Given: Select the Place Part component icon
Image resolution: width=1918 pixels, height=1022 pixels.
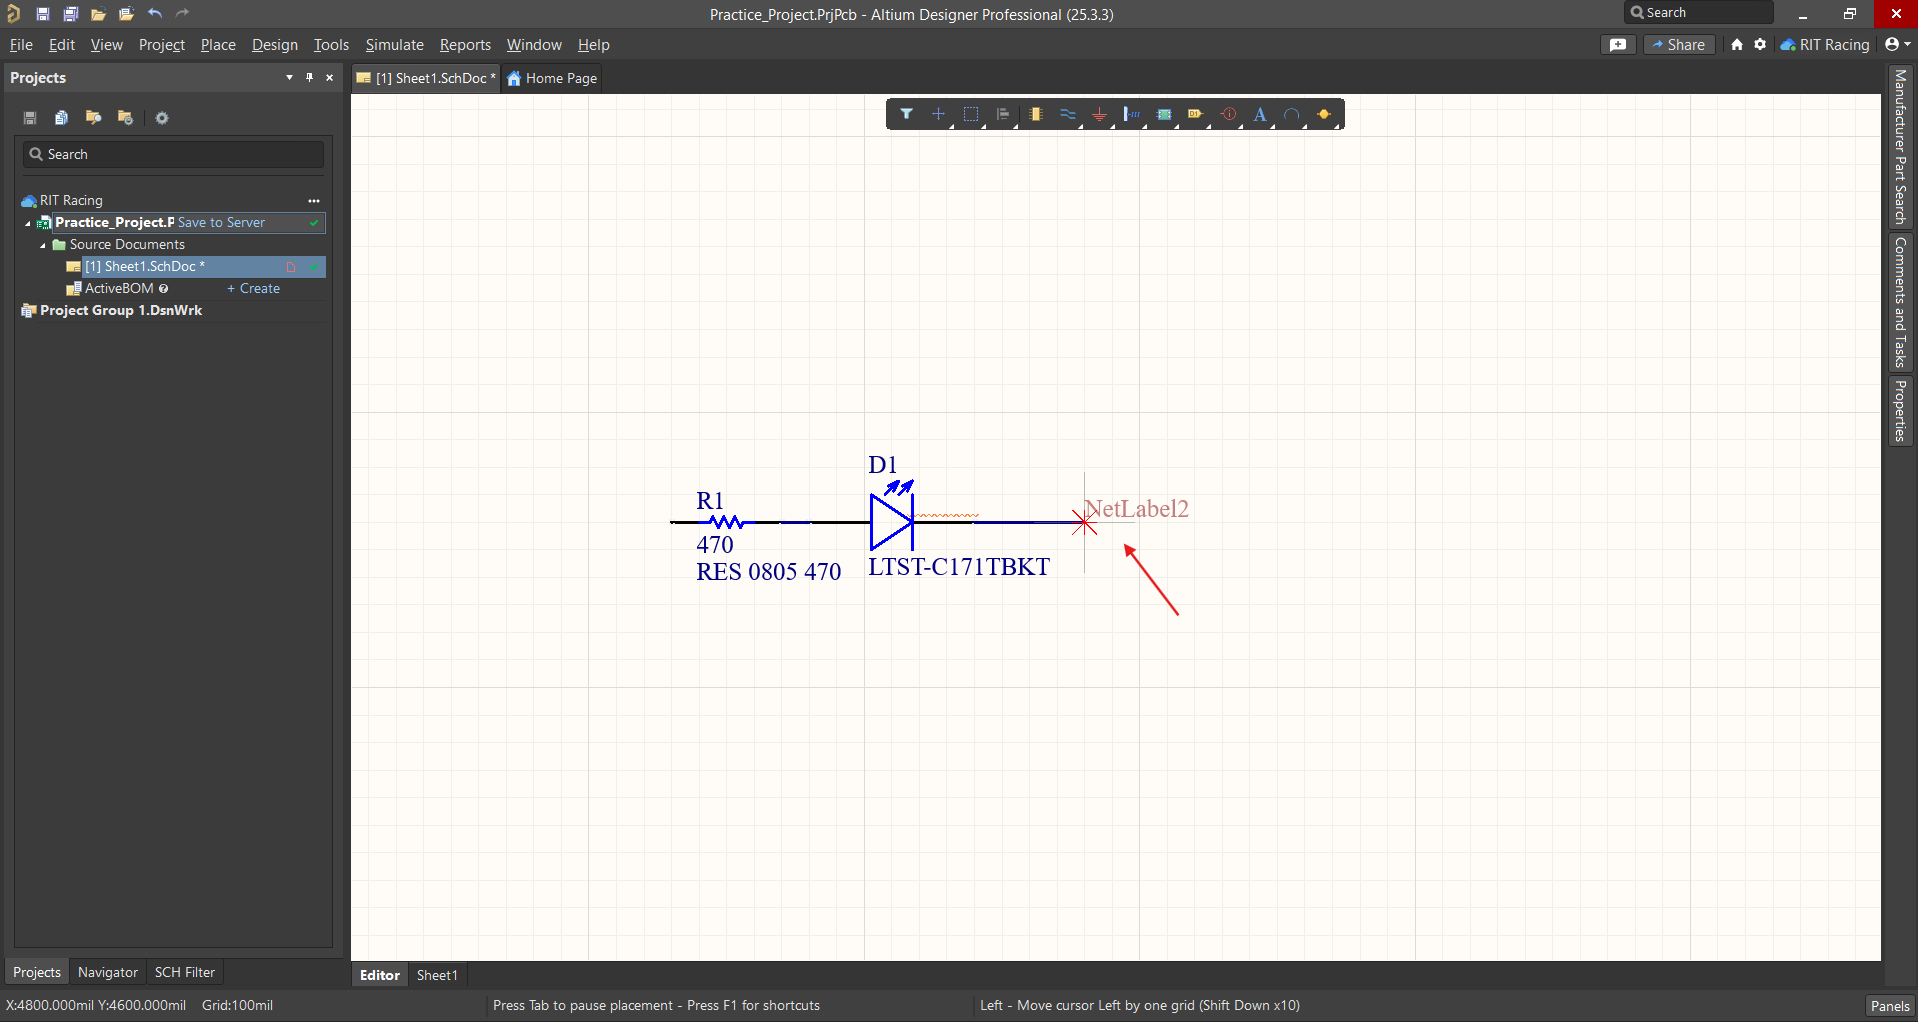Looking at the screenshot, I should pyautogui.click(x=1036, y=114).
